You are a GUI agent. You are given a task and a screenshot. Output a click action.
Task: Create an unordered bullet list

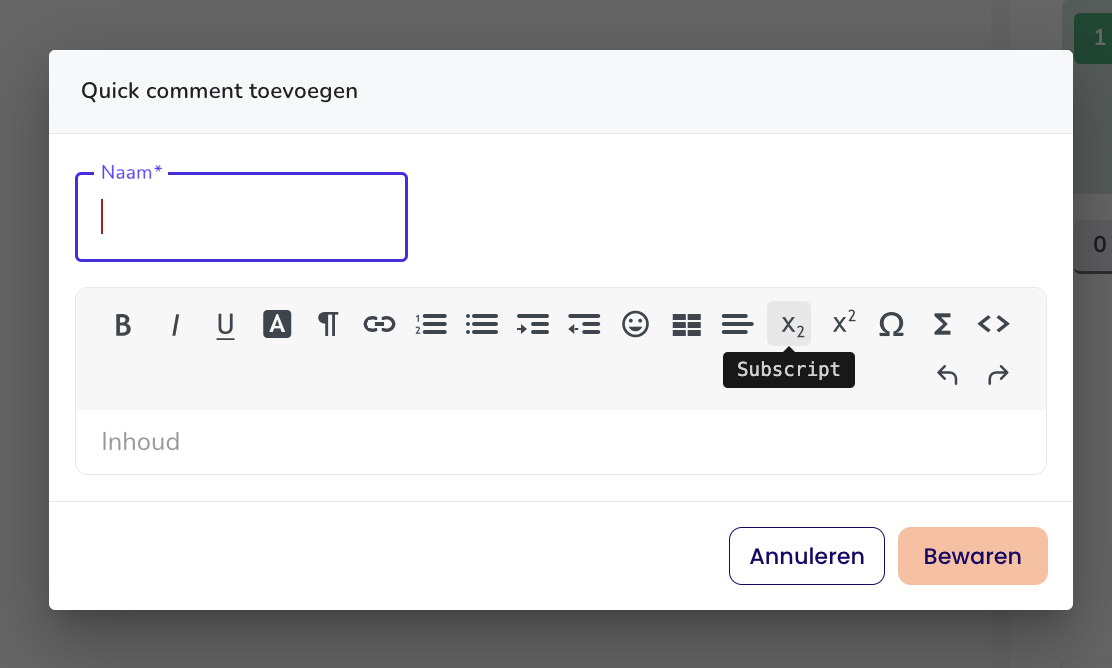pos(482,324)
